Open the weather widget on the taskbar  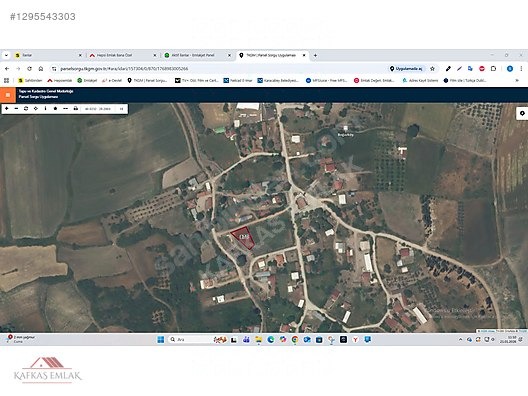(x=21, y=339)
